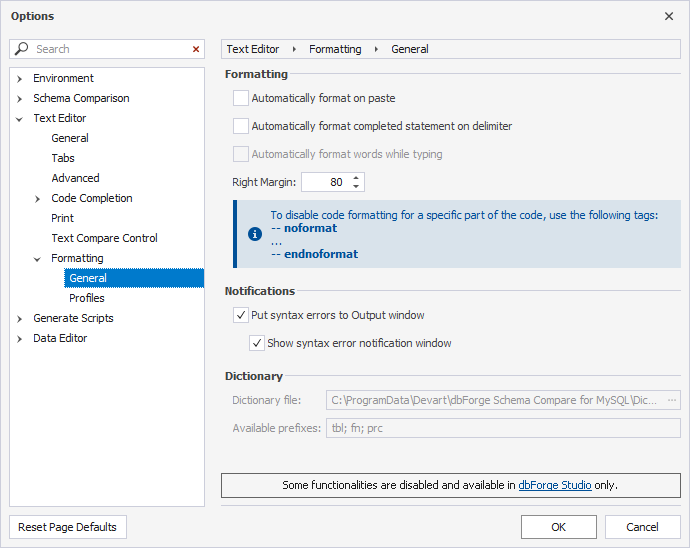
Task: Close the Options dialog
Action: [669, 16]
